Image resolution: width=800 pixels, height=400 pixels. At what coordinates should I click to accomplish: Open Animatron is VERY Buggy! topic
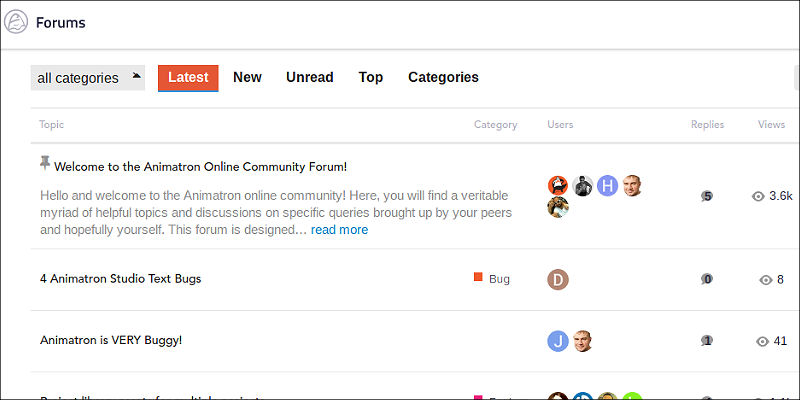(111, 340)
